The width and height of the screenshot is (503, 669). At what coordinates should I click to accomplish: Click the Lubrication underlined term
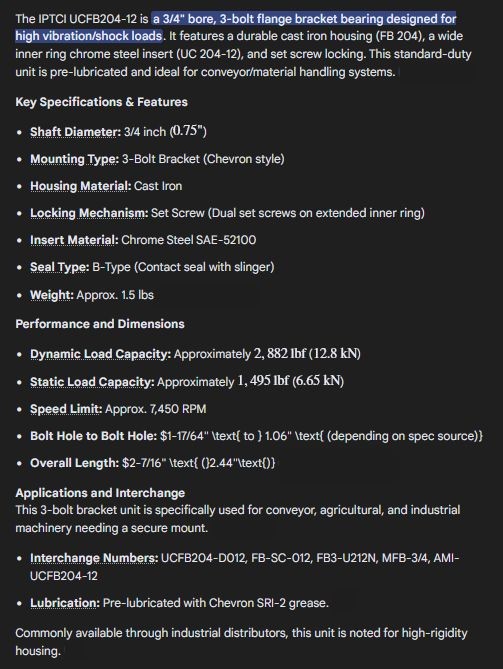[65, 603]
